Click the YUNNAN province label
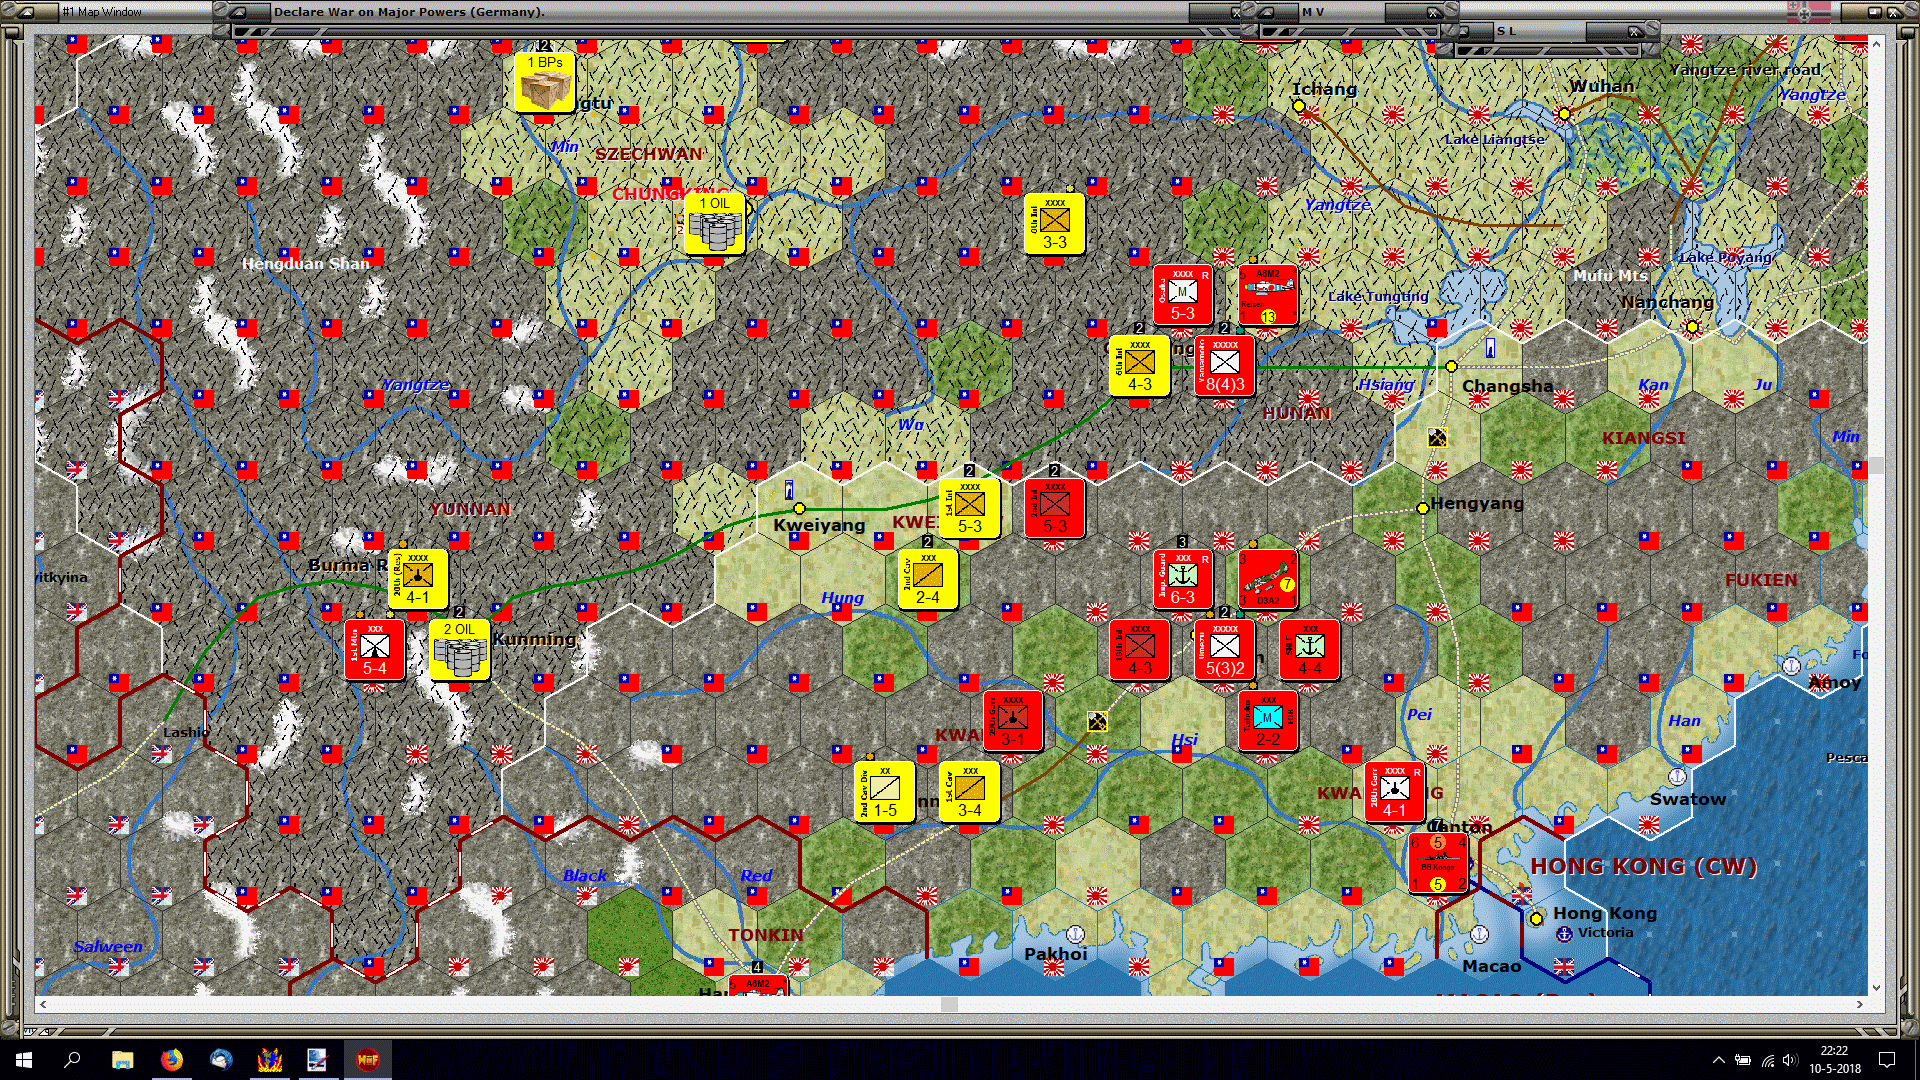Screen dimensions: 1920x1080 coord(470,509)
